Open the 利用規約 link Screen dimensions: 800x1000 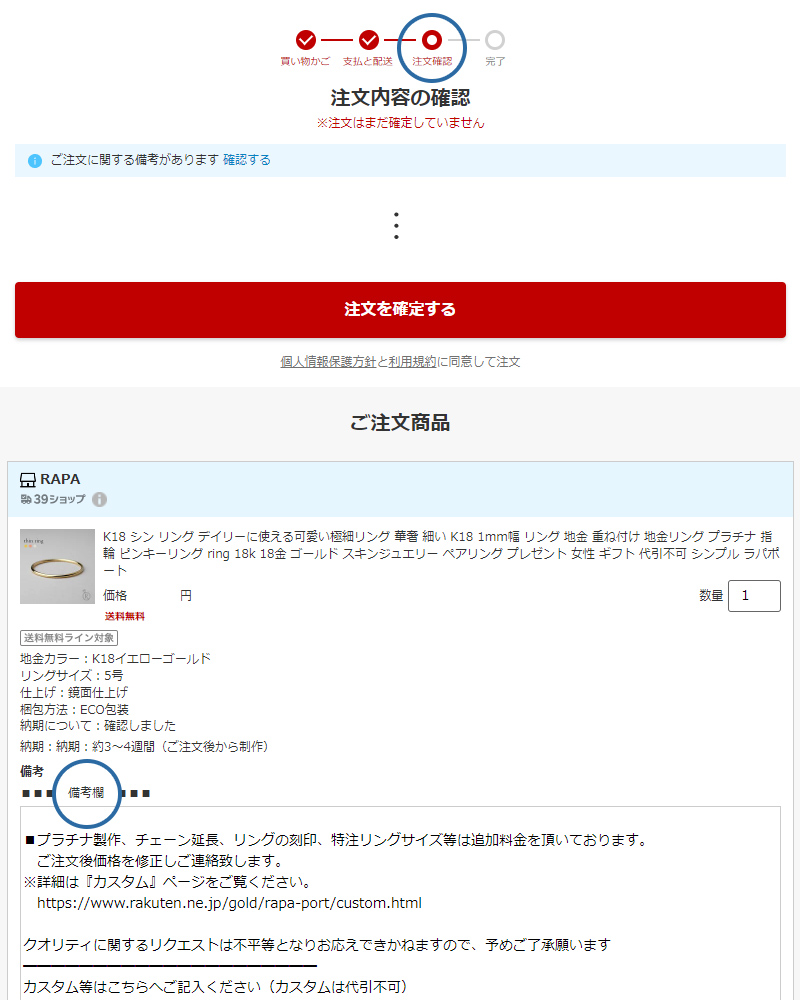click(412, 362)
